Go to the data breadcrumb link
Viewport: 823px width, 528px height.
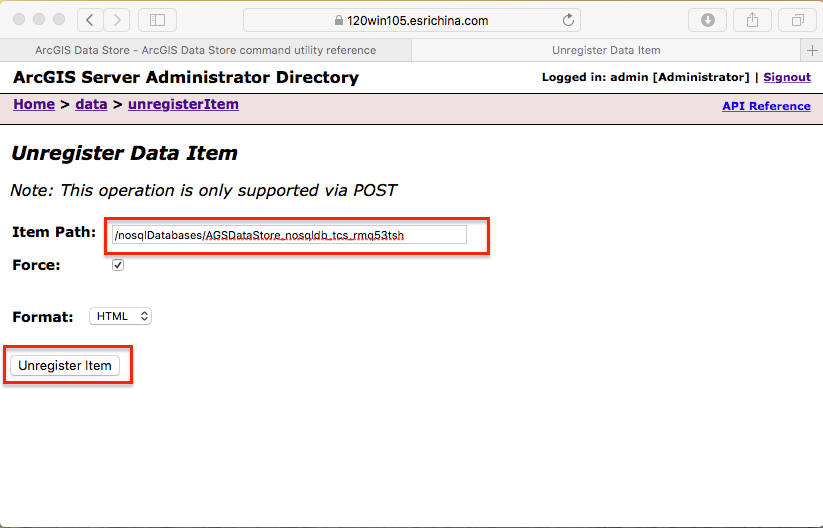pyautogui.click(x=91, y=104)
